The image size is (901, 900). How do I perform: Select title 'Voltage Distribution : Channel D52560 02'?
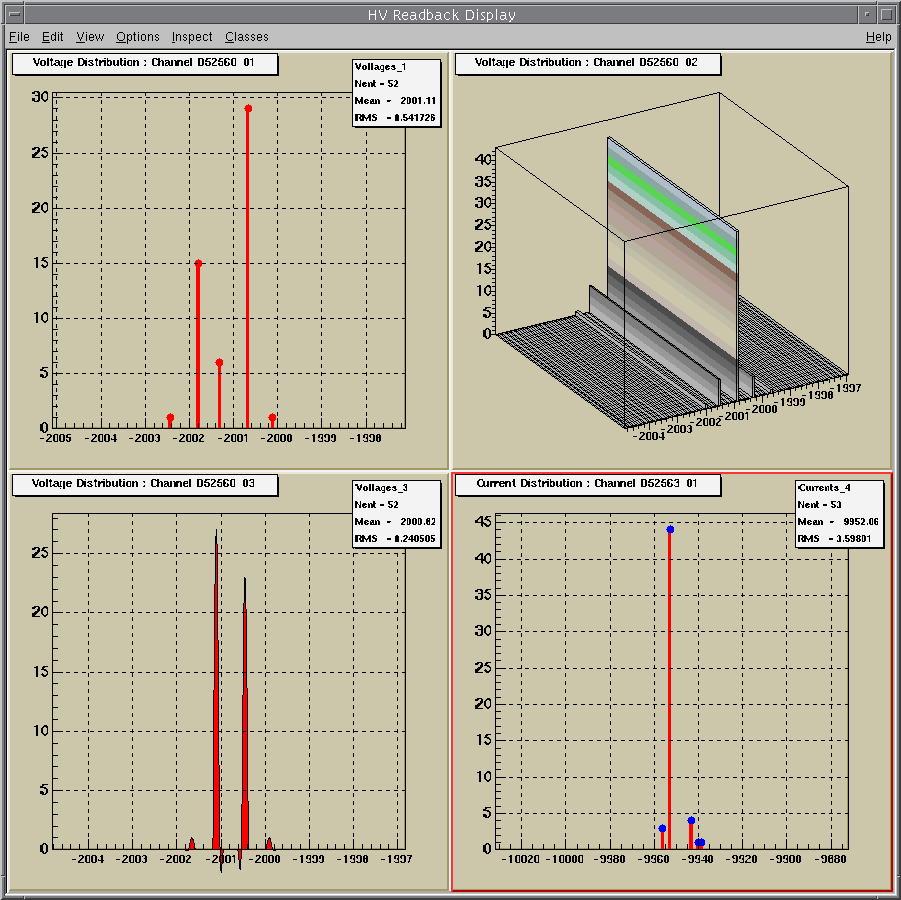coord(587,63)
